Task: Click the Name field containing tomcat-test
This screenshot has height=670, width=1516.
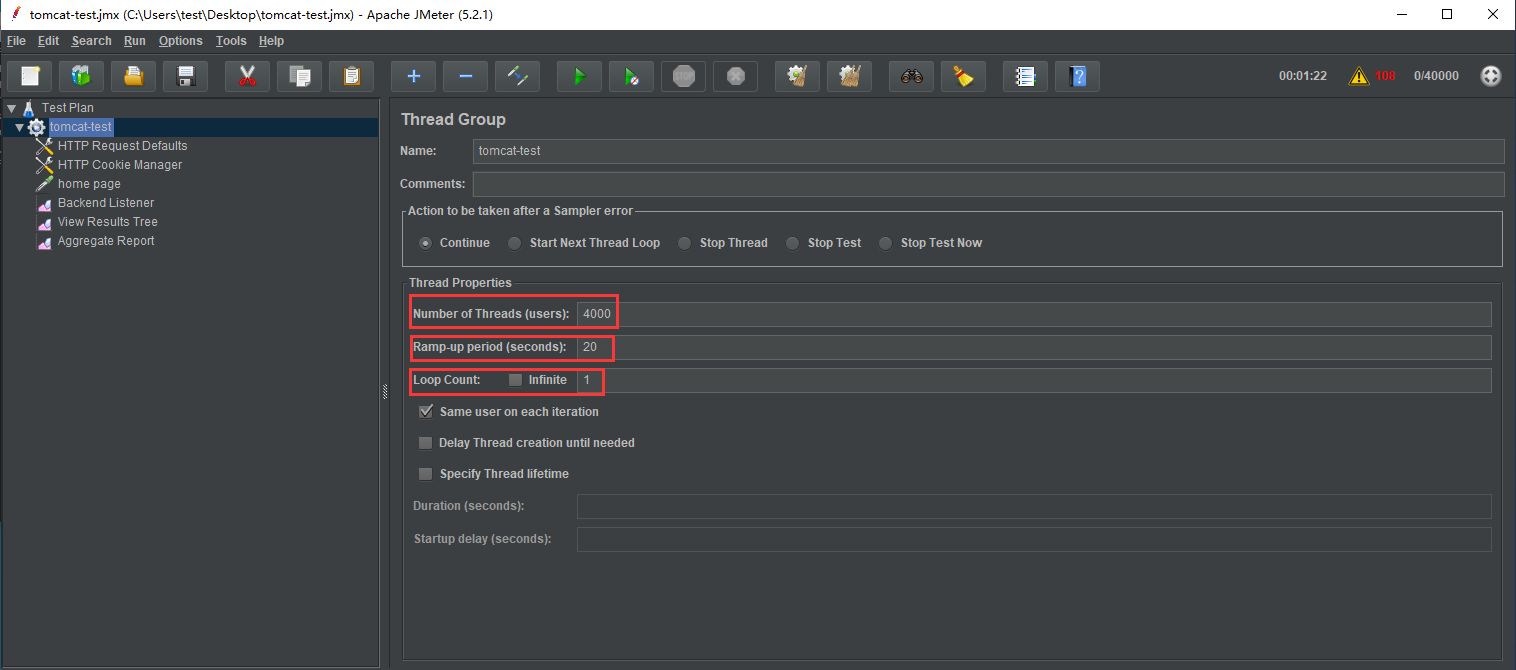Action: pyautogui.click(x=988, y=151)
